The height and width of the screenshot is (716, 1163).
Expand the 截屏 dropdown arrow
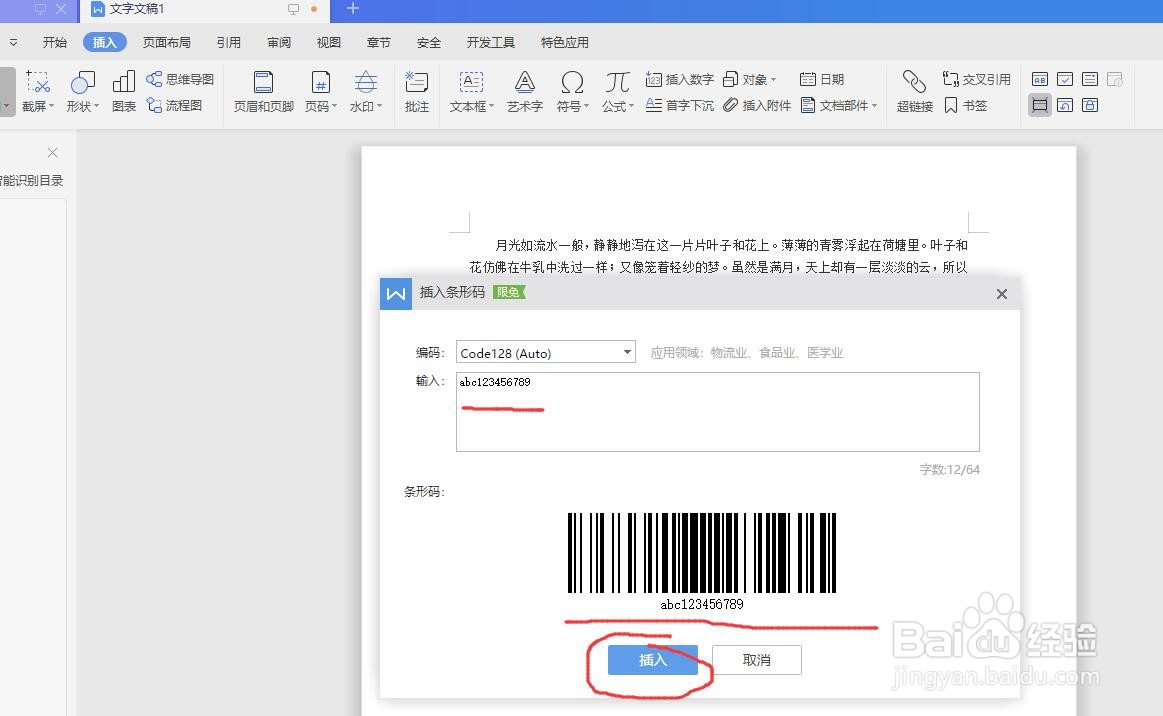tap(51, 106)
